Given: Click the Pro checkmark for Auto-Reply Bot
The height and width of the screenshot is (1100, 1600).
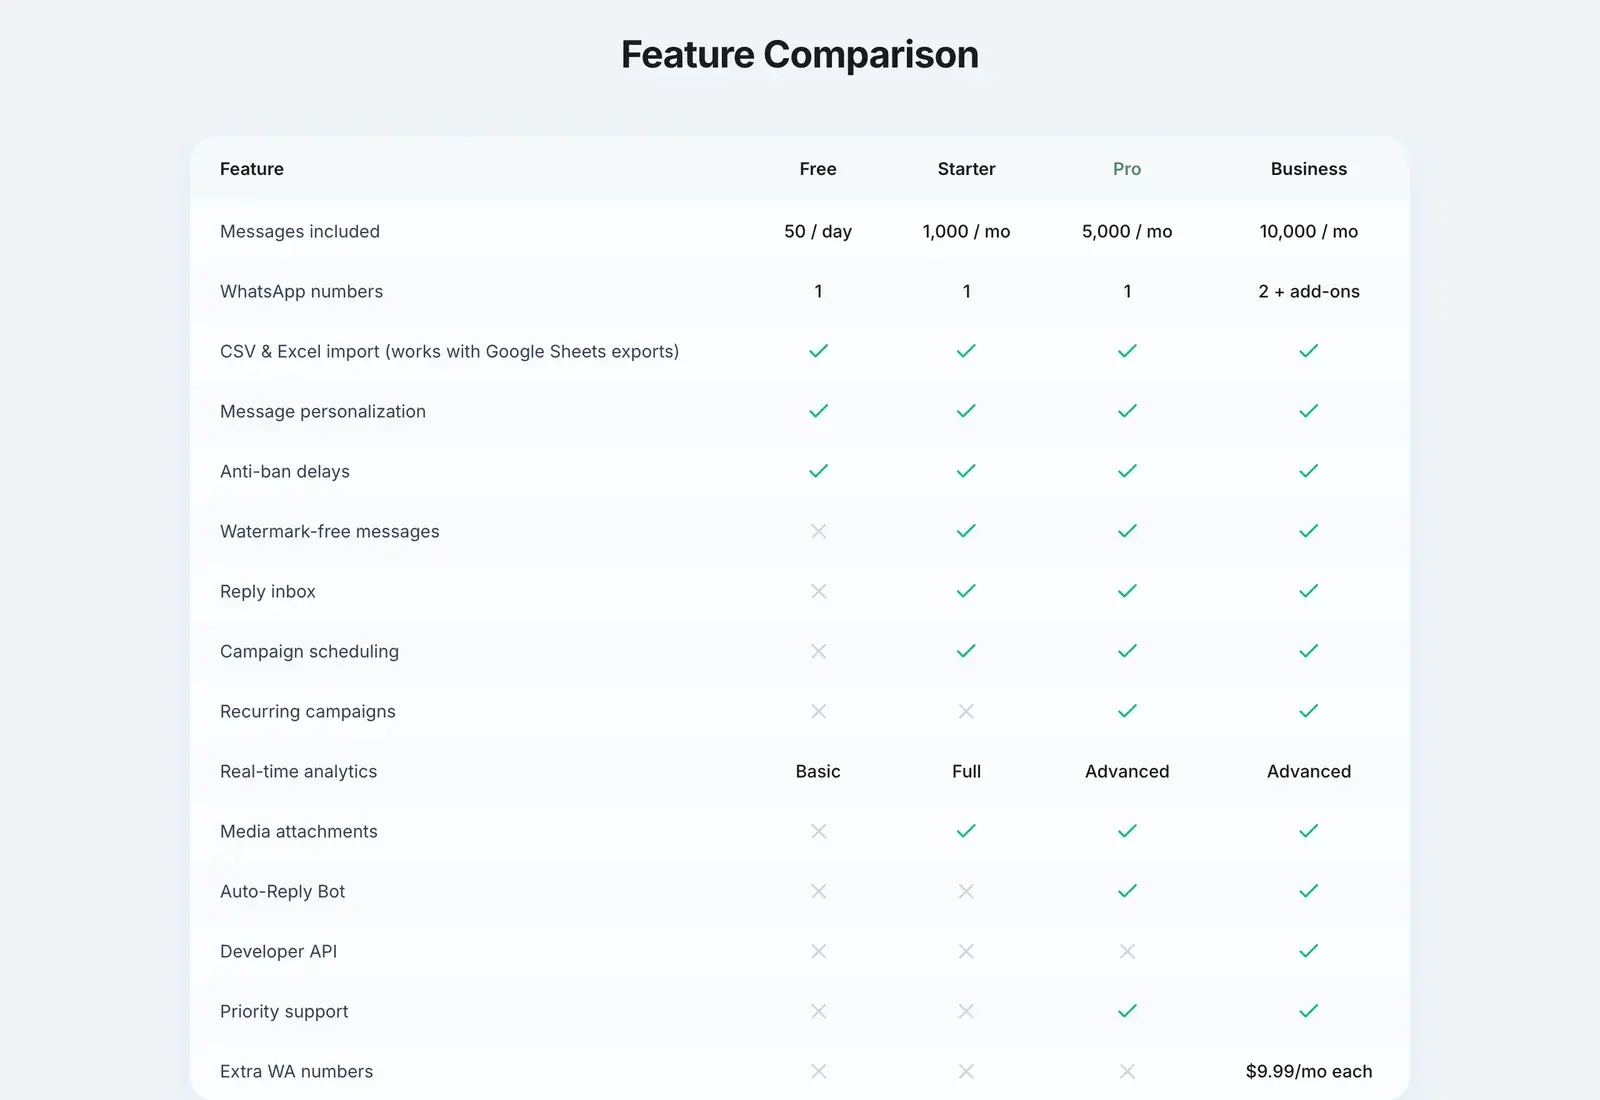Looking at the screenshot, I should pyautogui.click(x=1127, y=891).
